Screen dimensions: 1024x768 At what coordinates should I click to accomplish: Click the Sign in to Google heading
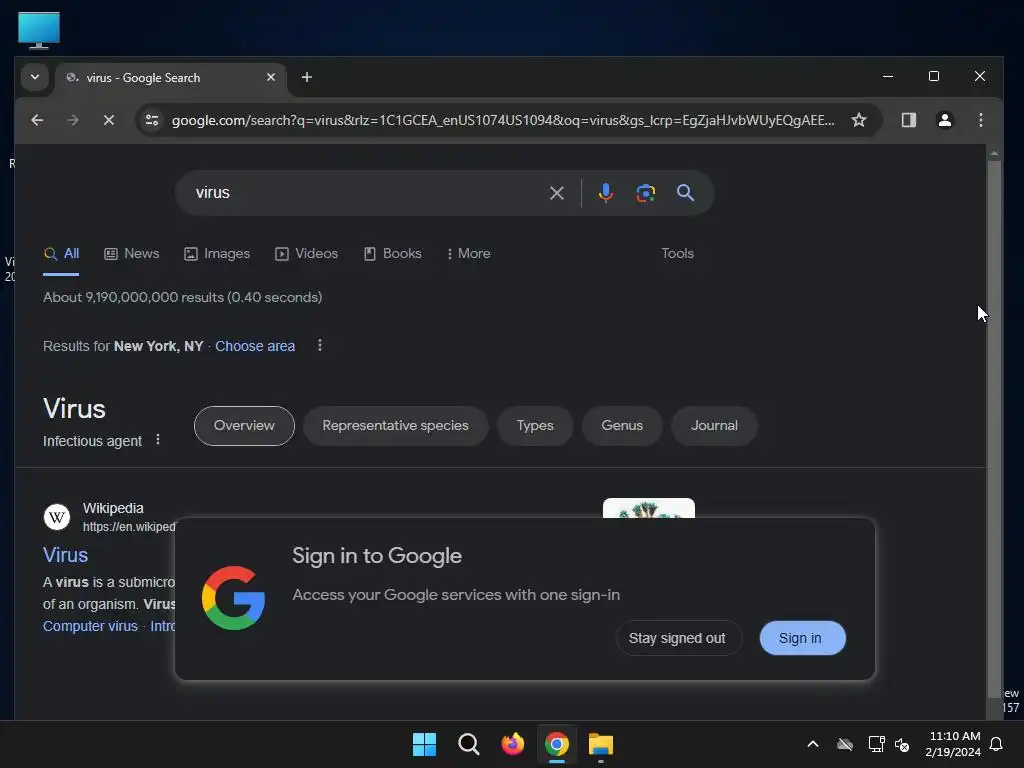point(377,556)
